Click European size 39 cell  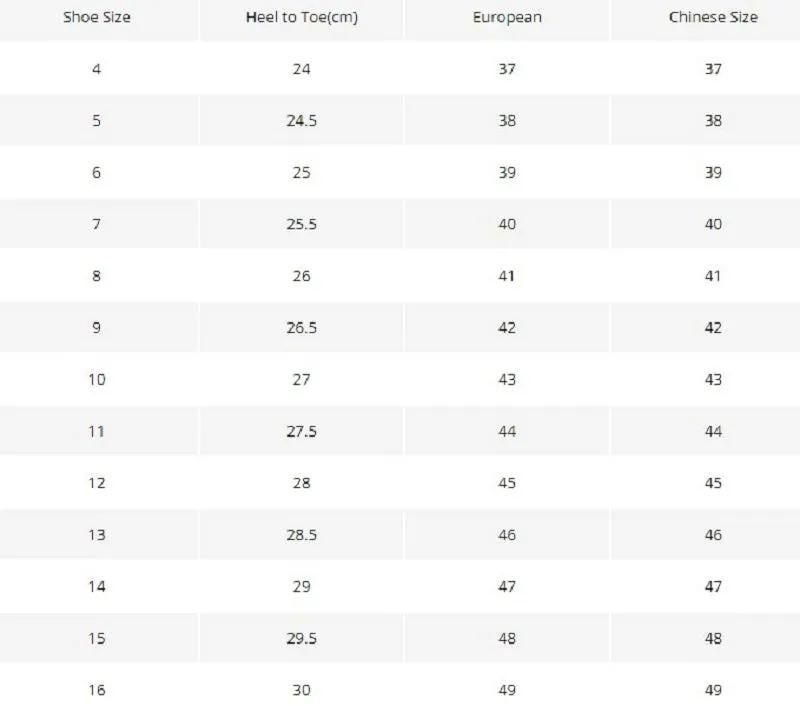pyautogui.click(x=507, y=172)
